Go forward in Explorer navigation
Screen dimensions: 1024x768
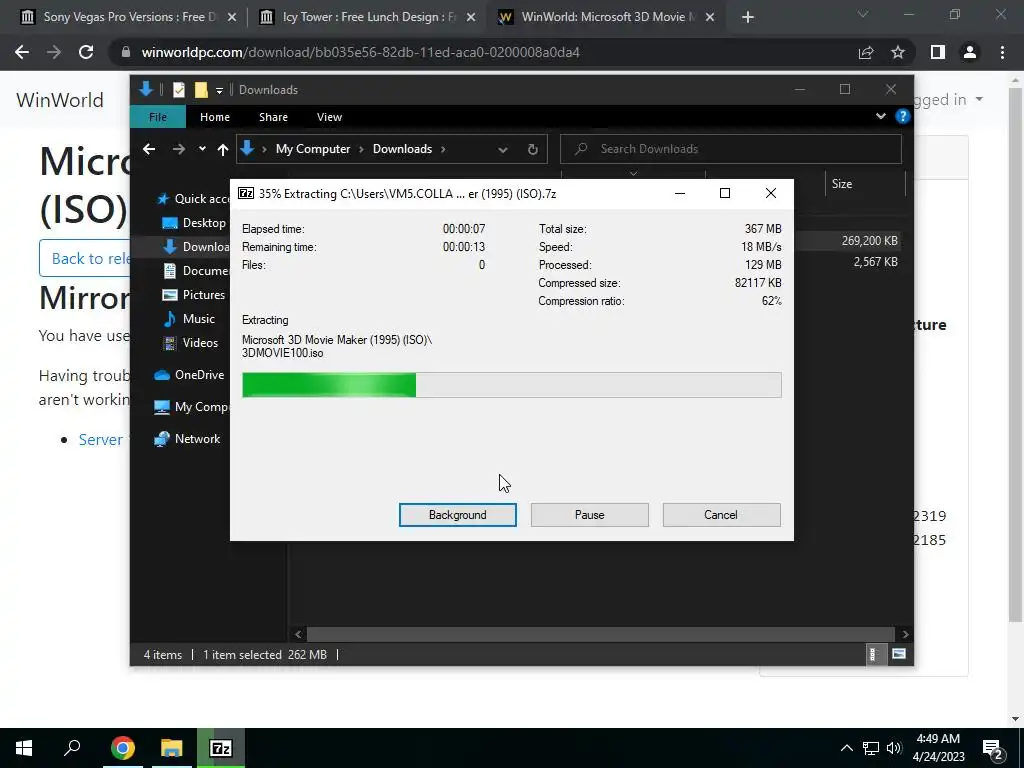click(178, 149)
